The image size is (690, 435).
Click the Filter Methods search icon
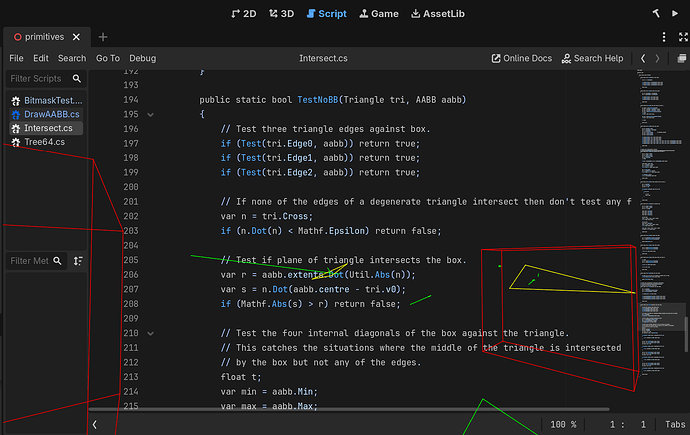click(x=57, y=261)
